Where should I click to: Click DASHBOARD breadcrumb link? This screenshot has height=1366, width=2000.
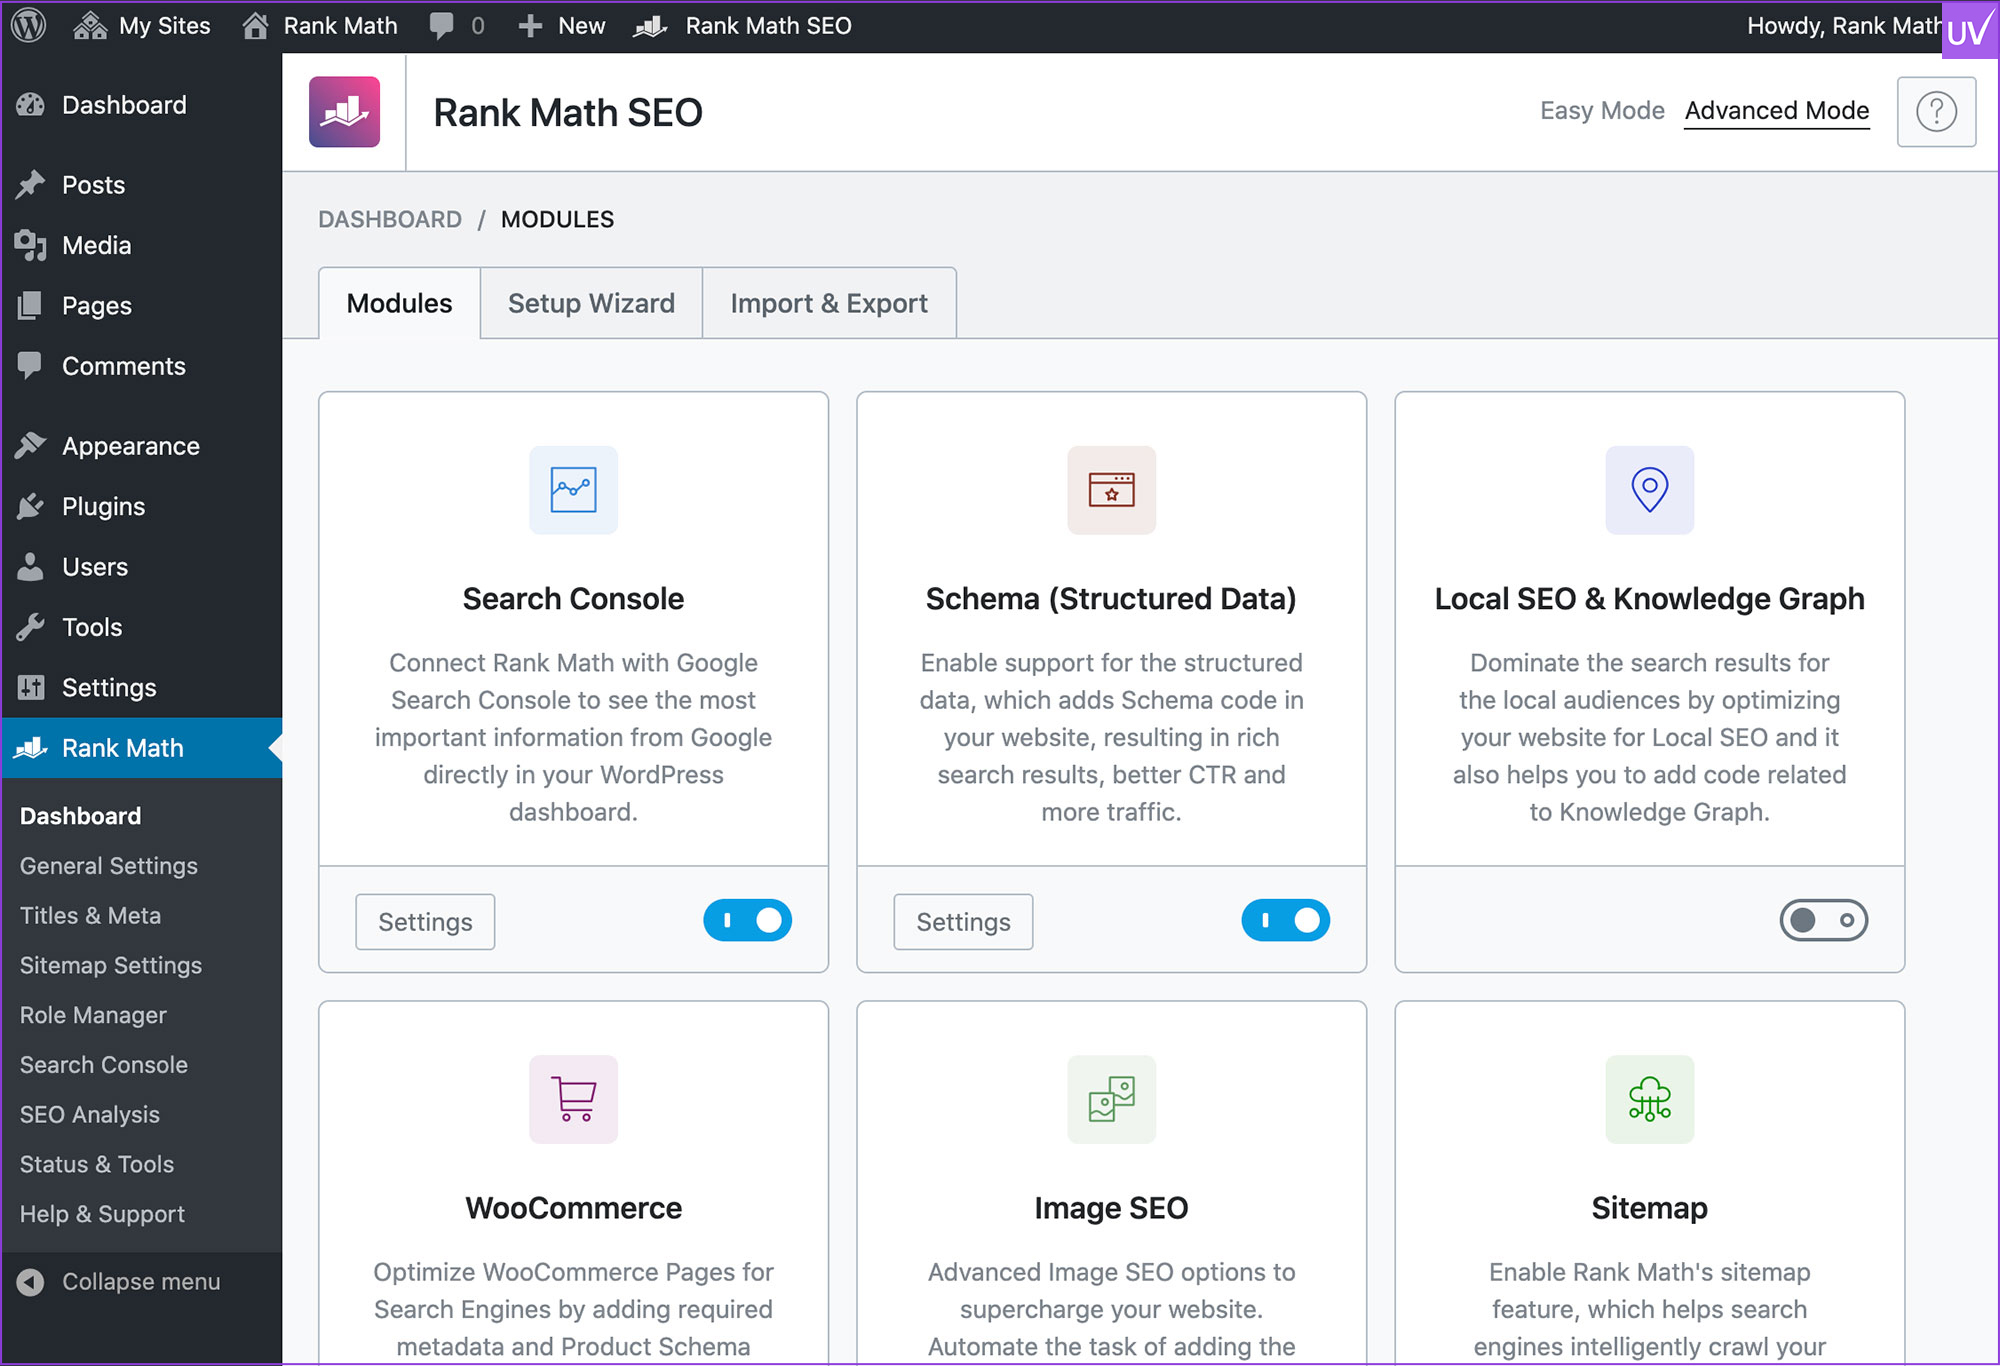click(x=390, y=219)
